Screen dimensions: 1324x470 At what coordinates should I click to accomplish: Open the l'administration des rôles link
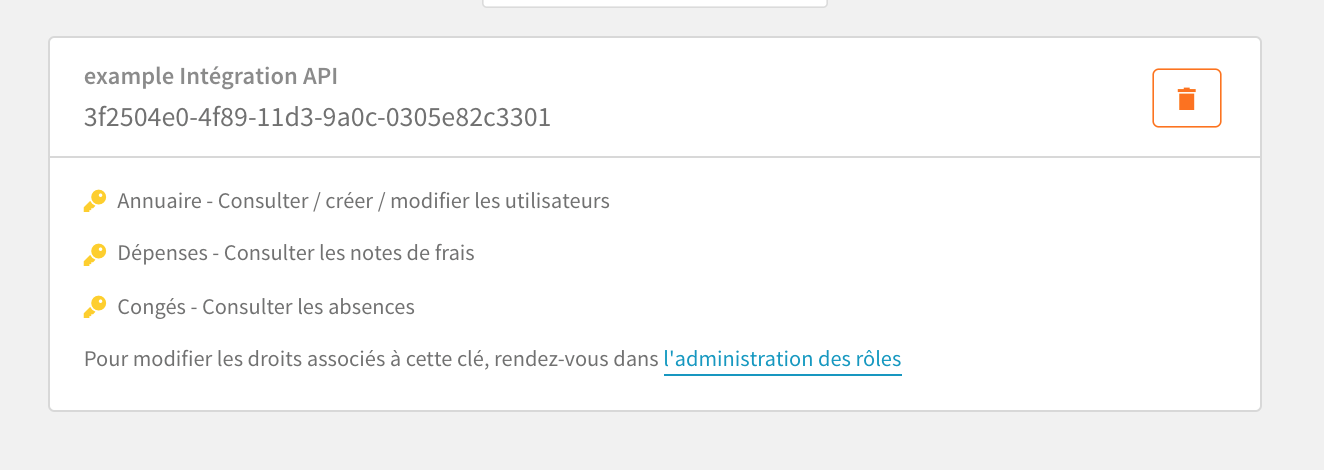pyautogui.click(x=783, y=359)
